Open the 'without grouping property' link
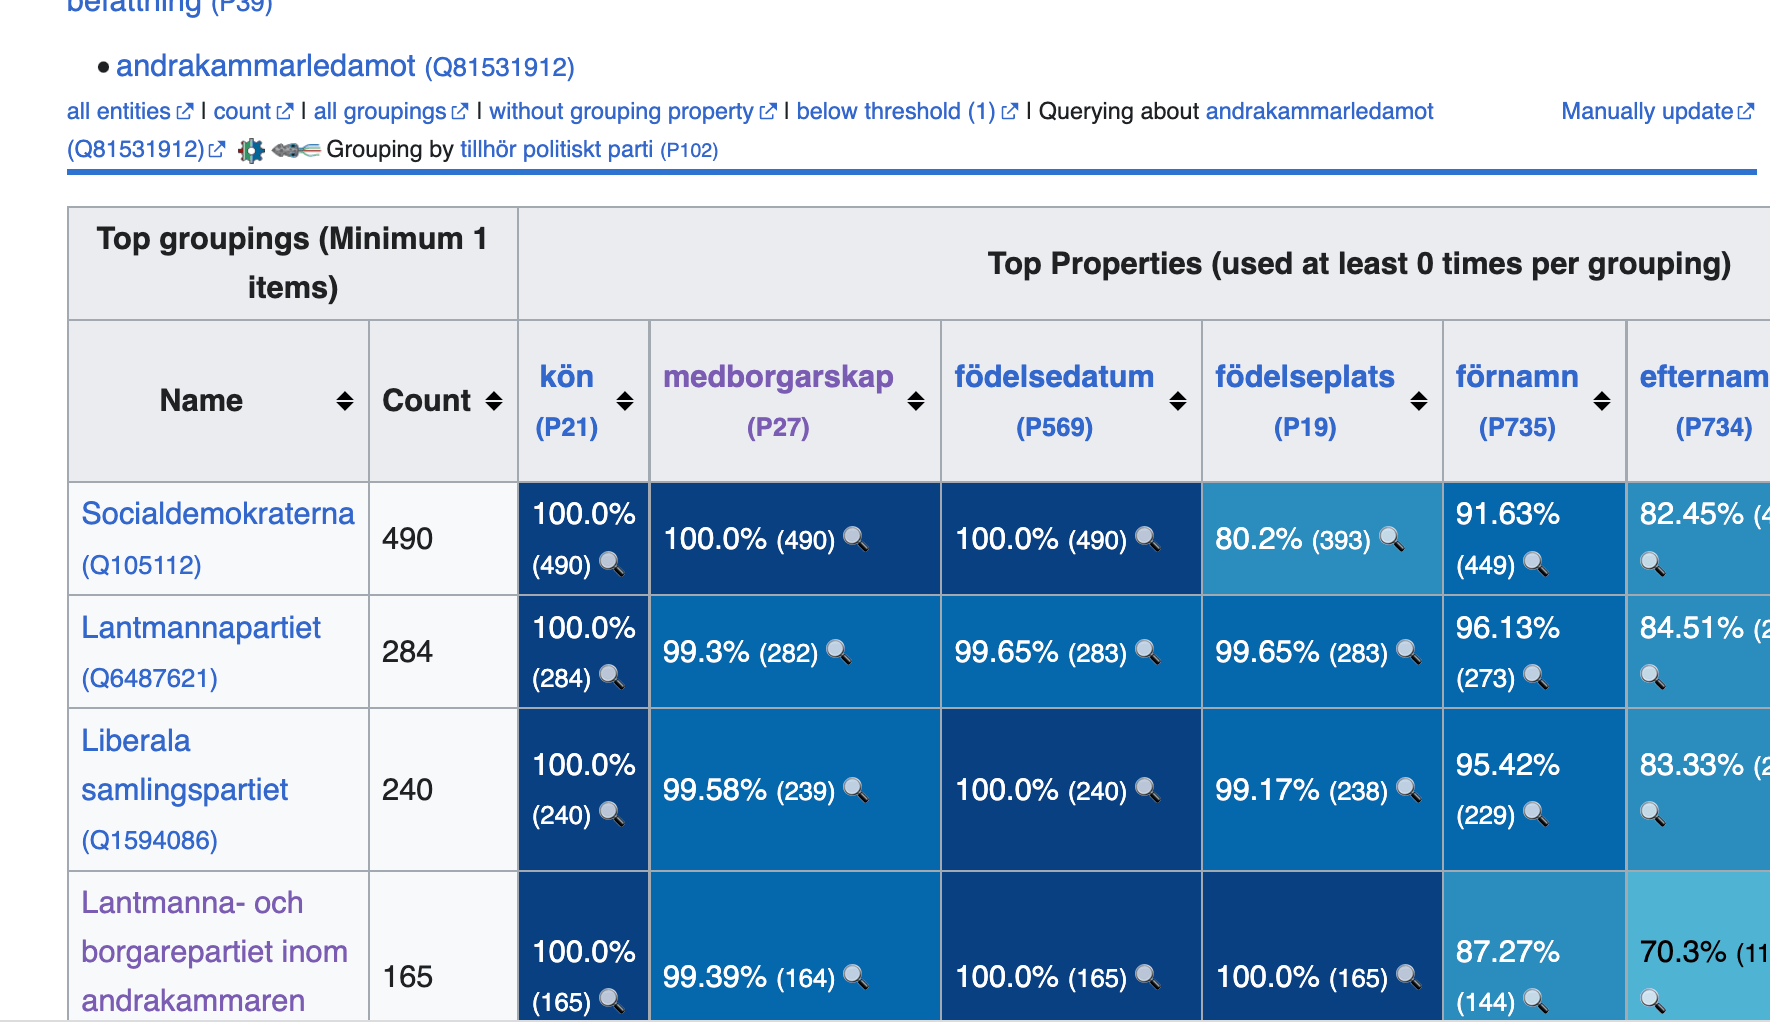 [x=621, y=111]
